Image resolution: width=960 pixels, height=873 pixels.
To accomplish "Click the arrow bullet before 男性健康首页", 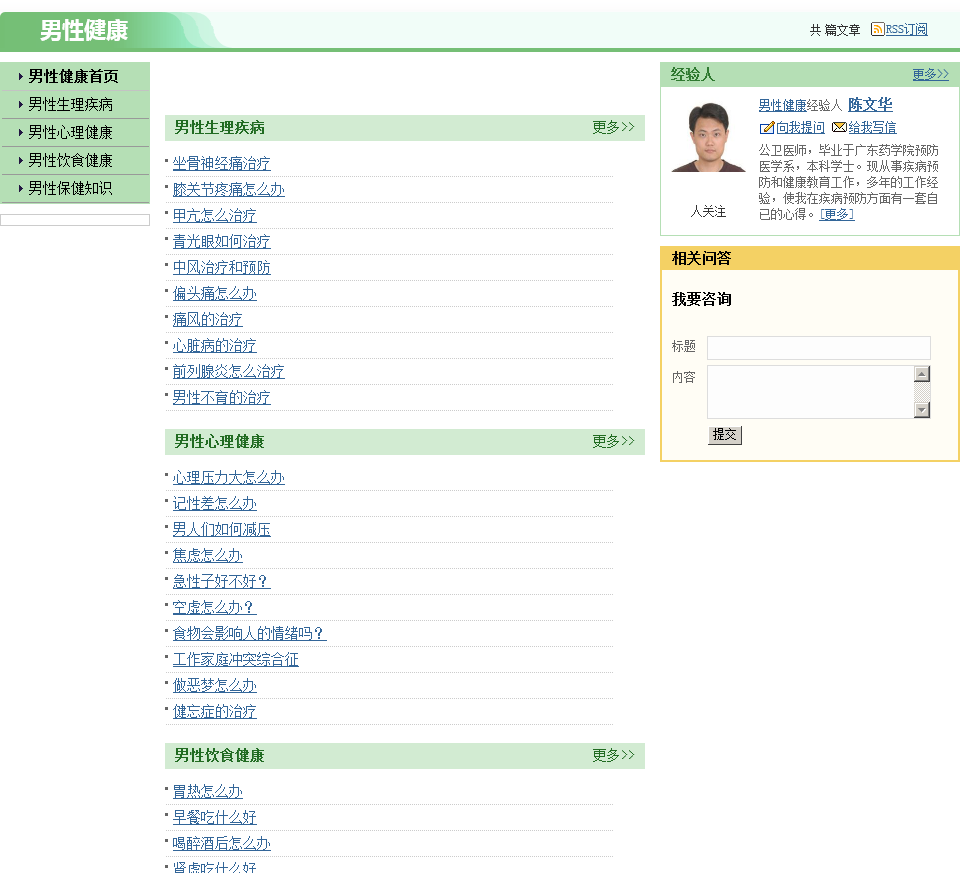I will [21, 77].
